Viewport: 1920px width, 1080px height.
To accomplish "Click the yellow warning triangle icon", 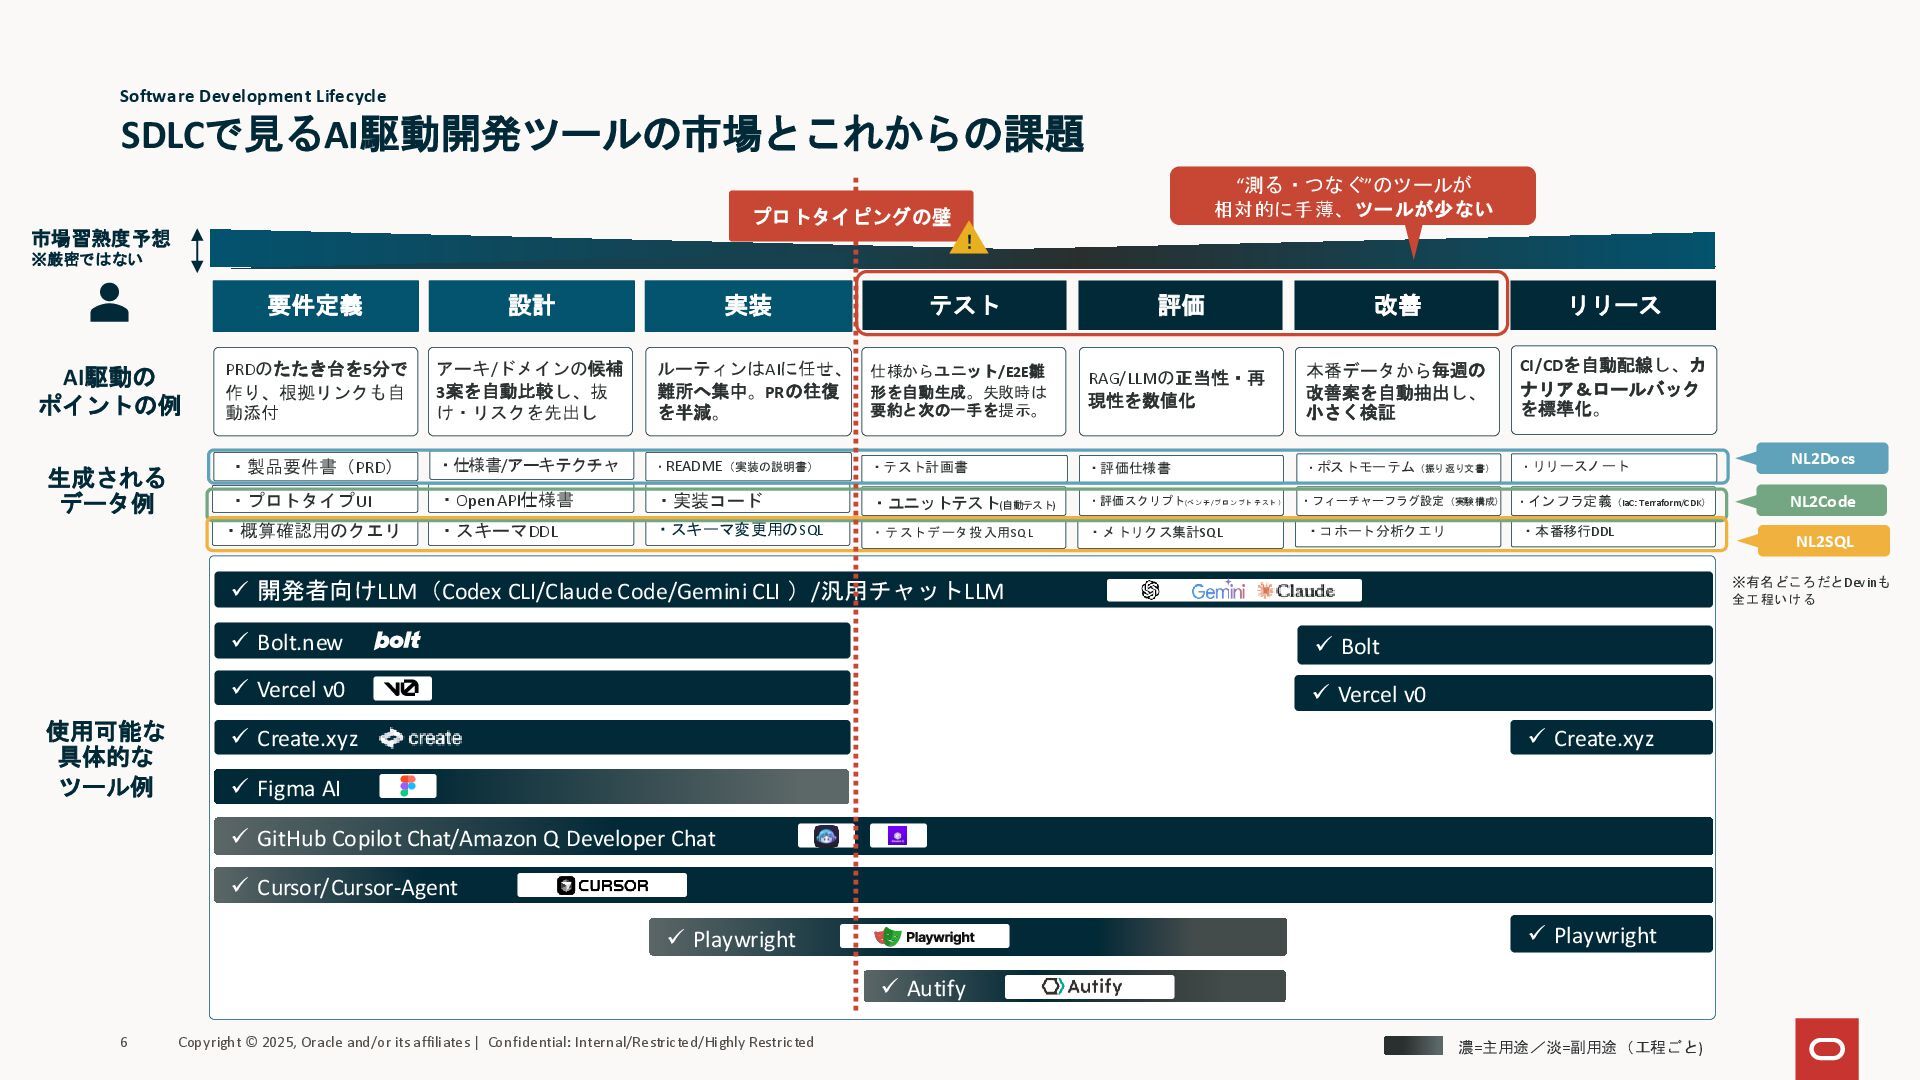I will 968,238.
